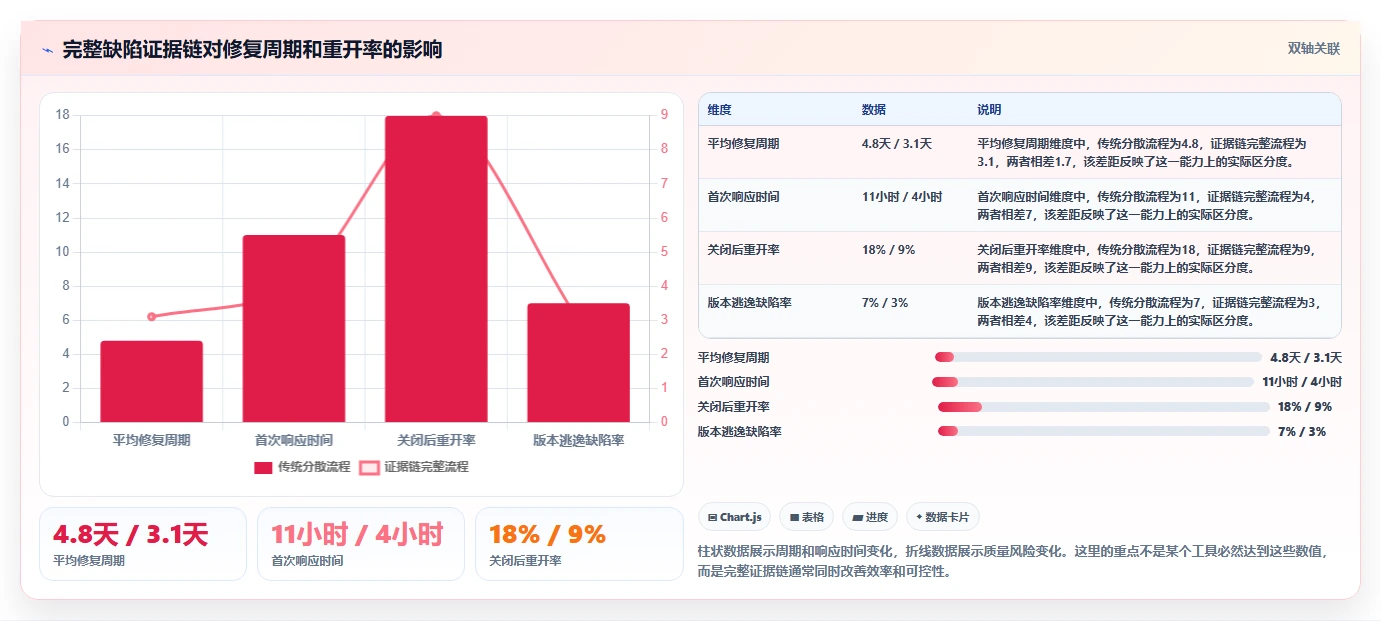Viewport: 1381px width, 621px height.
Task: Click the lightning icon beside the title
Action: [47, 50]
